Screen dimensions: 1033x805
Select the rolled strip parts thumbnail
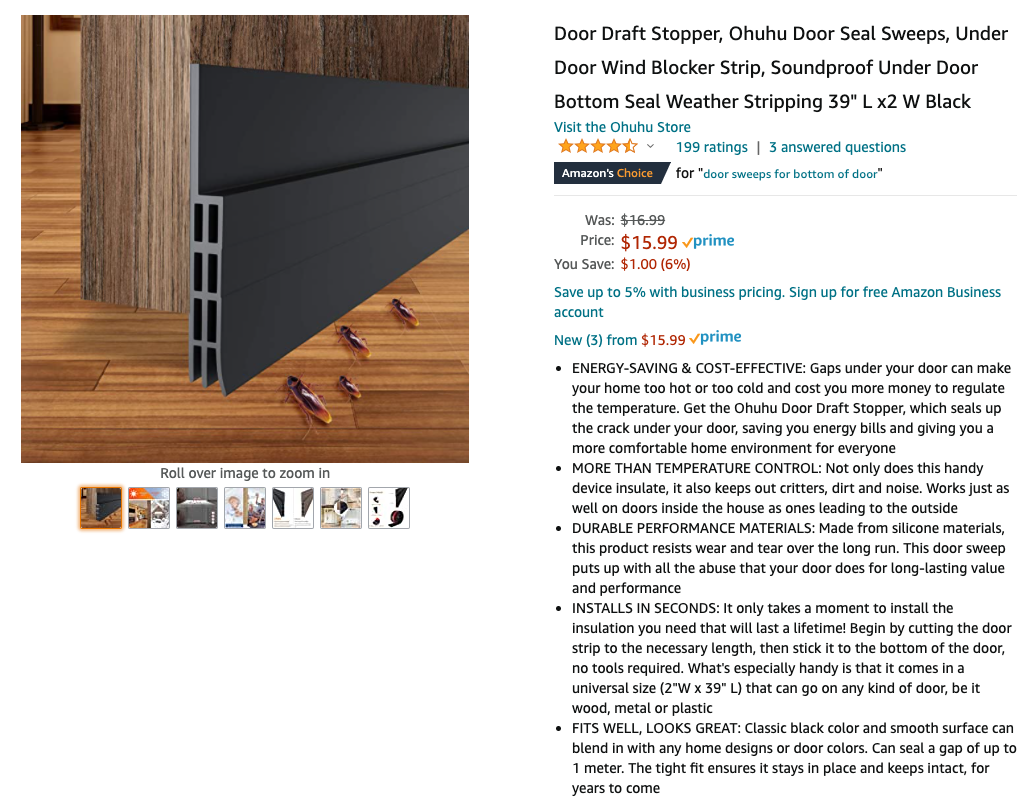(389, 508)
